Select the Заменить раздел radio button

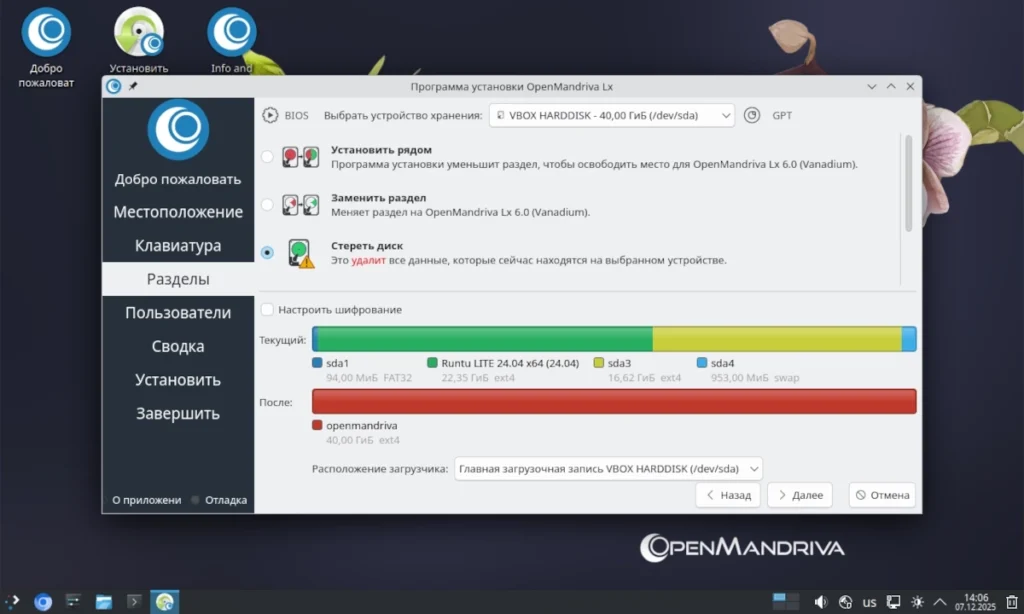pyautogui.click(x=267, y=205)
